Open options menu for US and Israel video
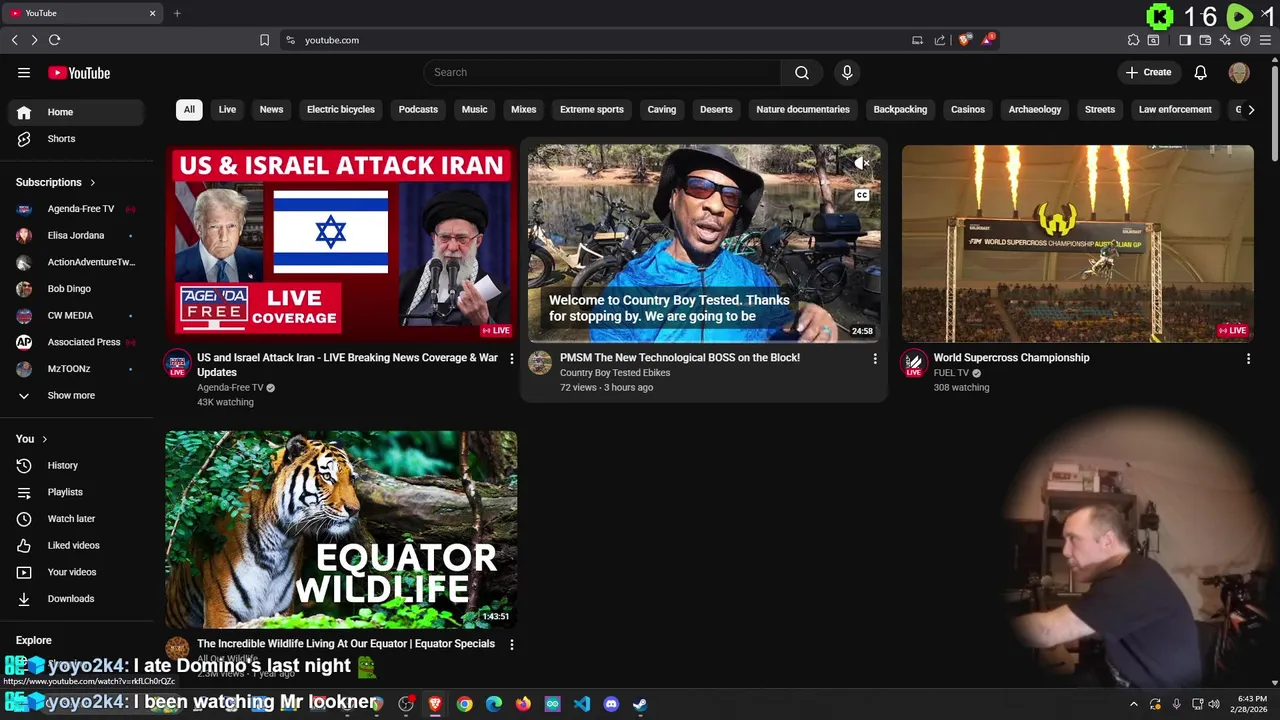The width and height of the screenshot is (1280, 720). (511, 358)
